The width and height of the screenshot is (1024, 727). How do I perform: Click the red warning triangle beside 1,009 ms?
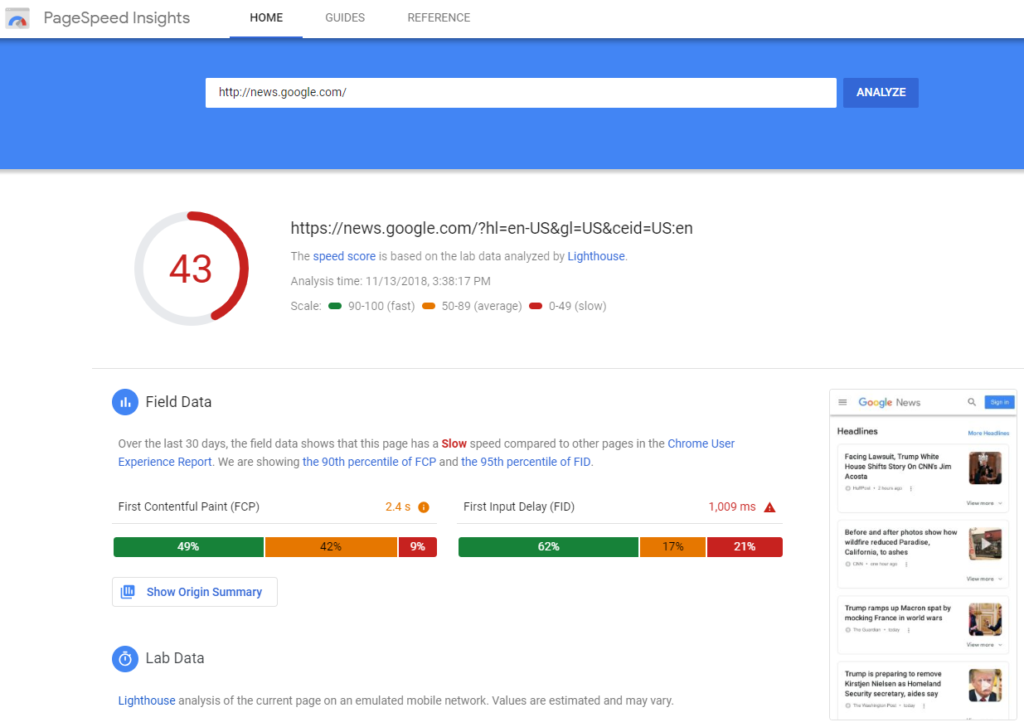[770, 508]
